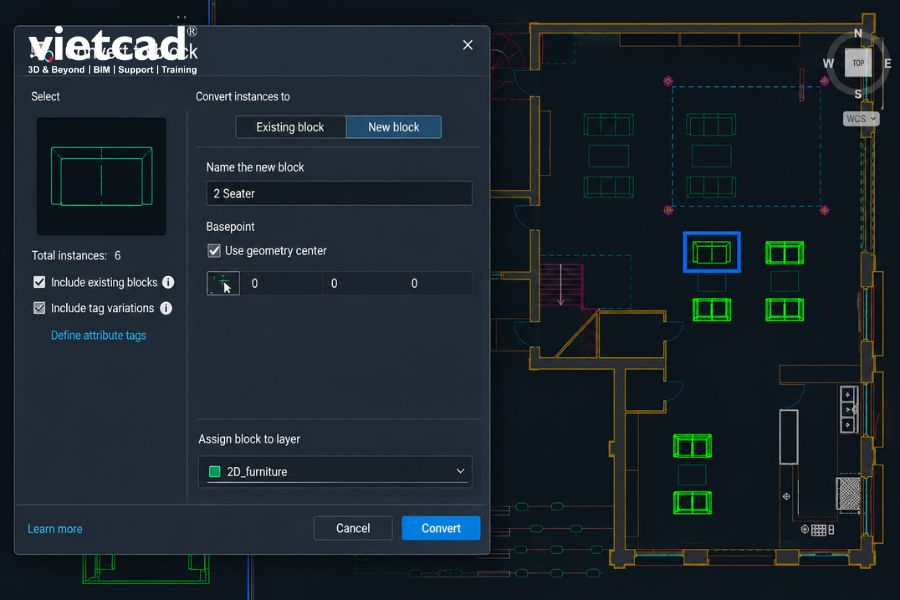This screenshot has width=900, height=600.
Task: Click the E compass direction on ViewCube
Action: 887,63
